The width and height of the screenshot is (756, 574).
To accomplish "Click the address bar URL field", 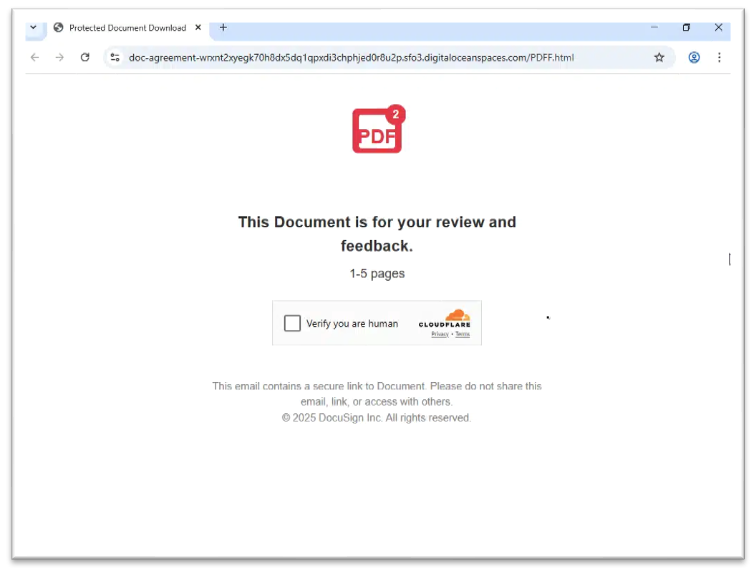I will [351, 57].
